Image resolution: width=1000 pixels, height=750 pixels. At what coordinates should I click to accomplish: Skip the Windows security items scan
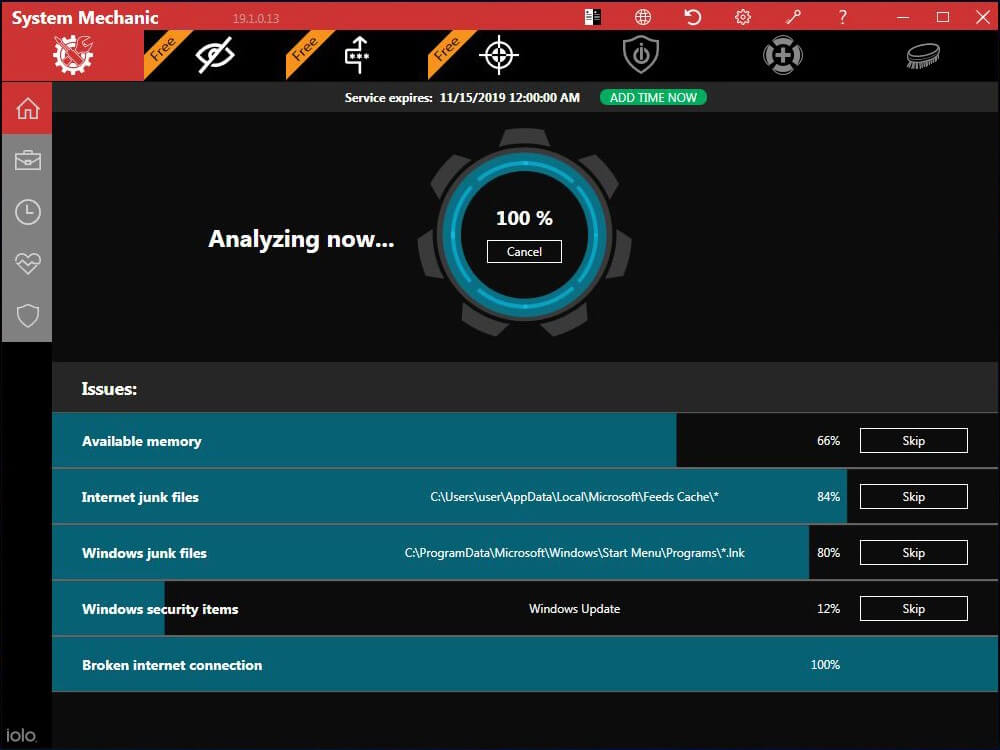(913, 609)
